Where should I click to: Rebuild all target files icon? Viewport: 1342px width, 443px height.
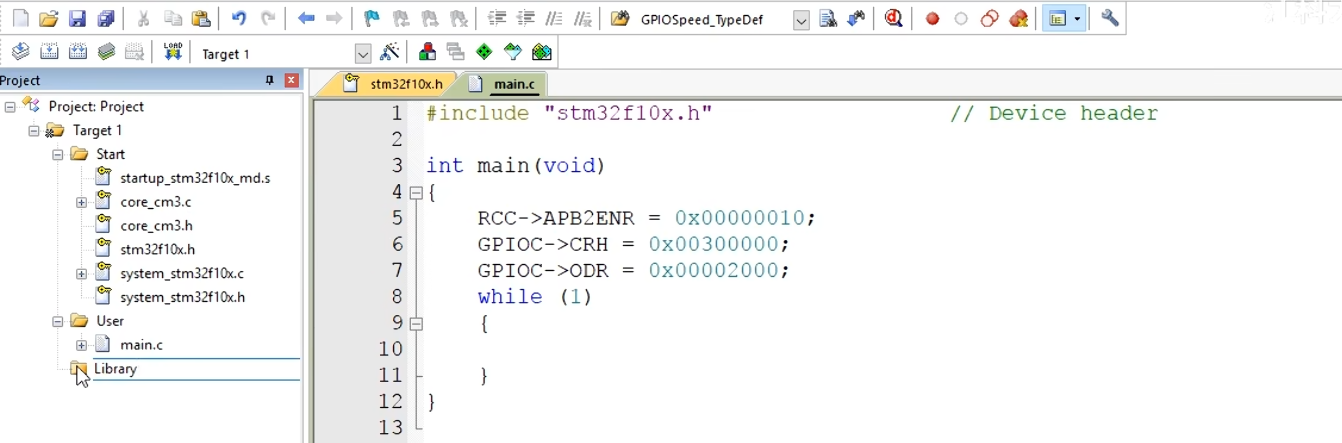point(77,52)
